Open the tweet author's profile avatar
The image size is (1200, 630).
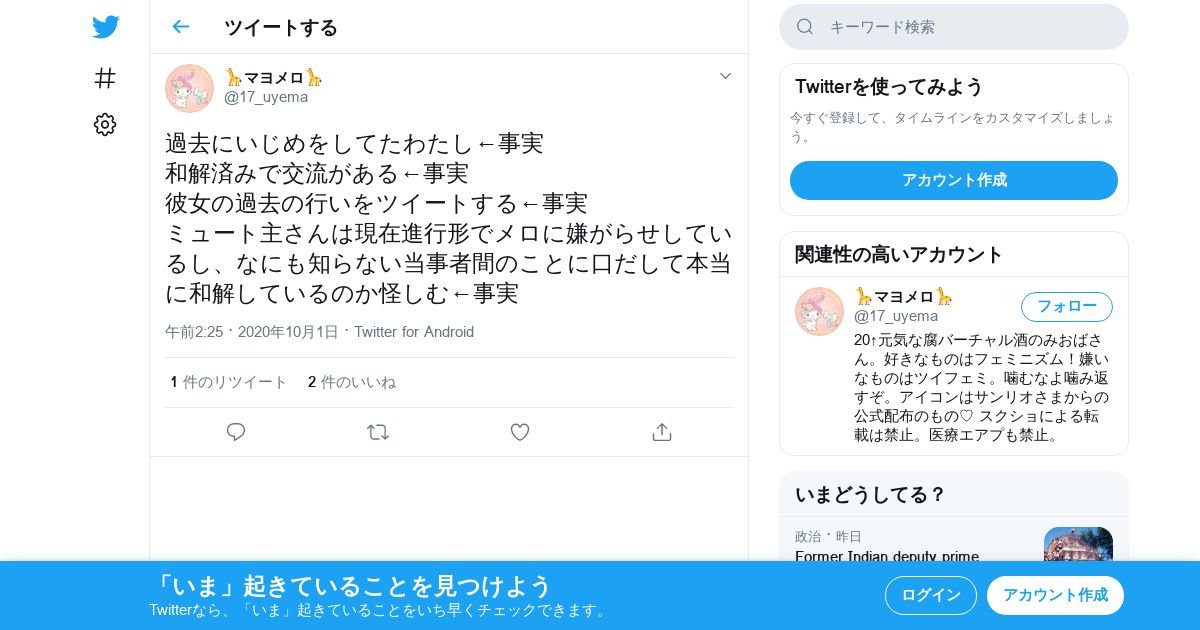click(x=189, y=88)
